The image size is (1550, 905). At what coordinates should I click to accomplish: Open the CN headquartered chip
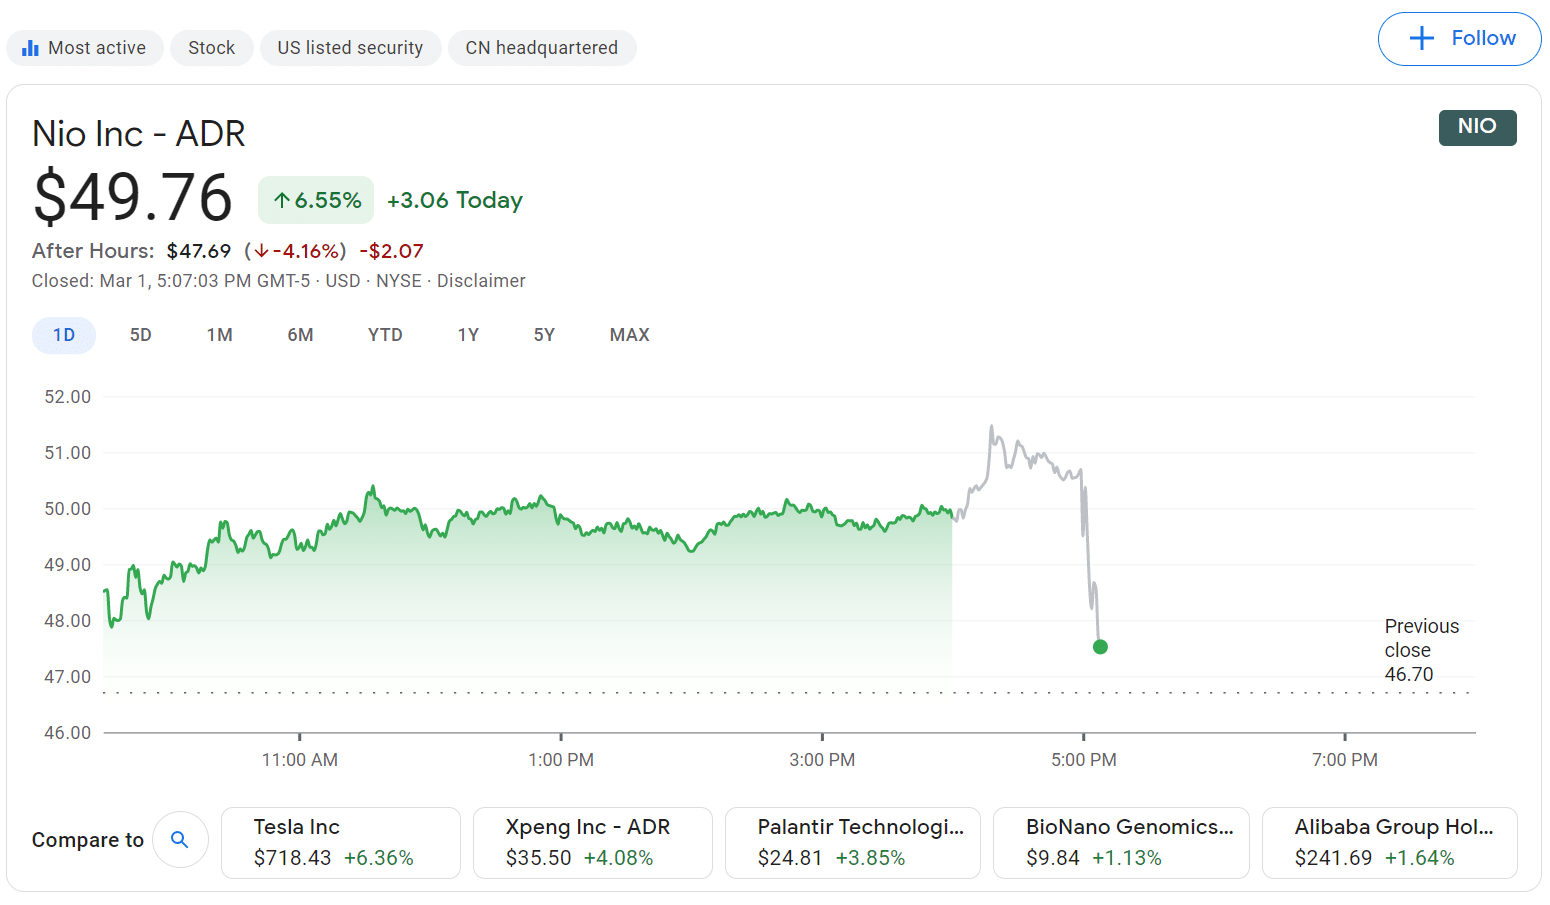(541, 48)
